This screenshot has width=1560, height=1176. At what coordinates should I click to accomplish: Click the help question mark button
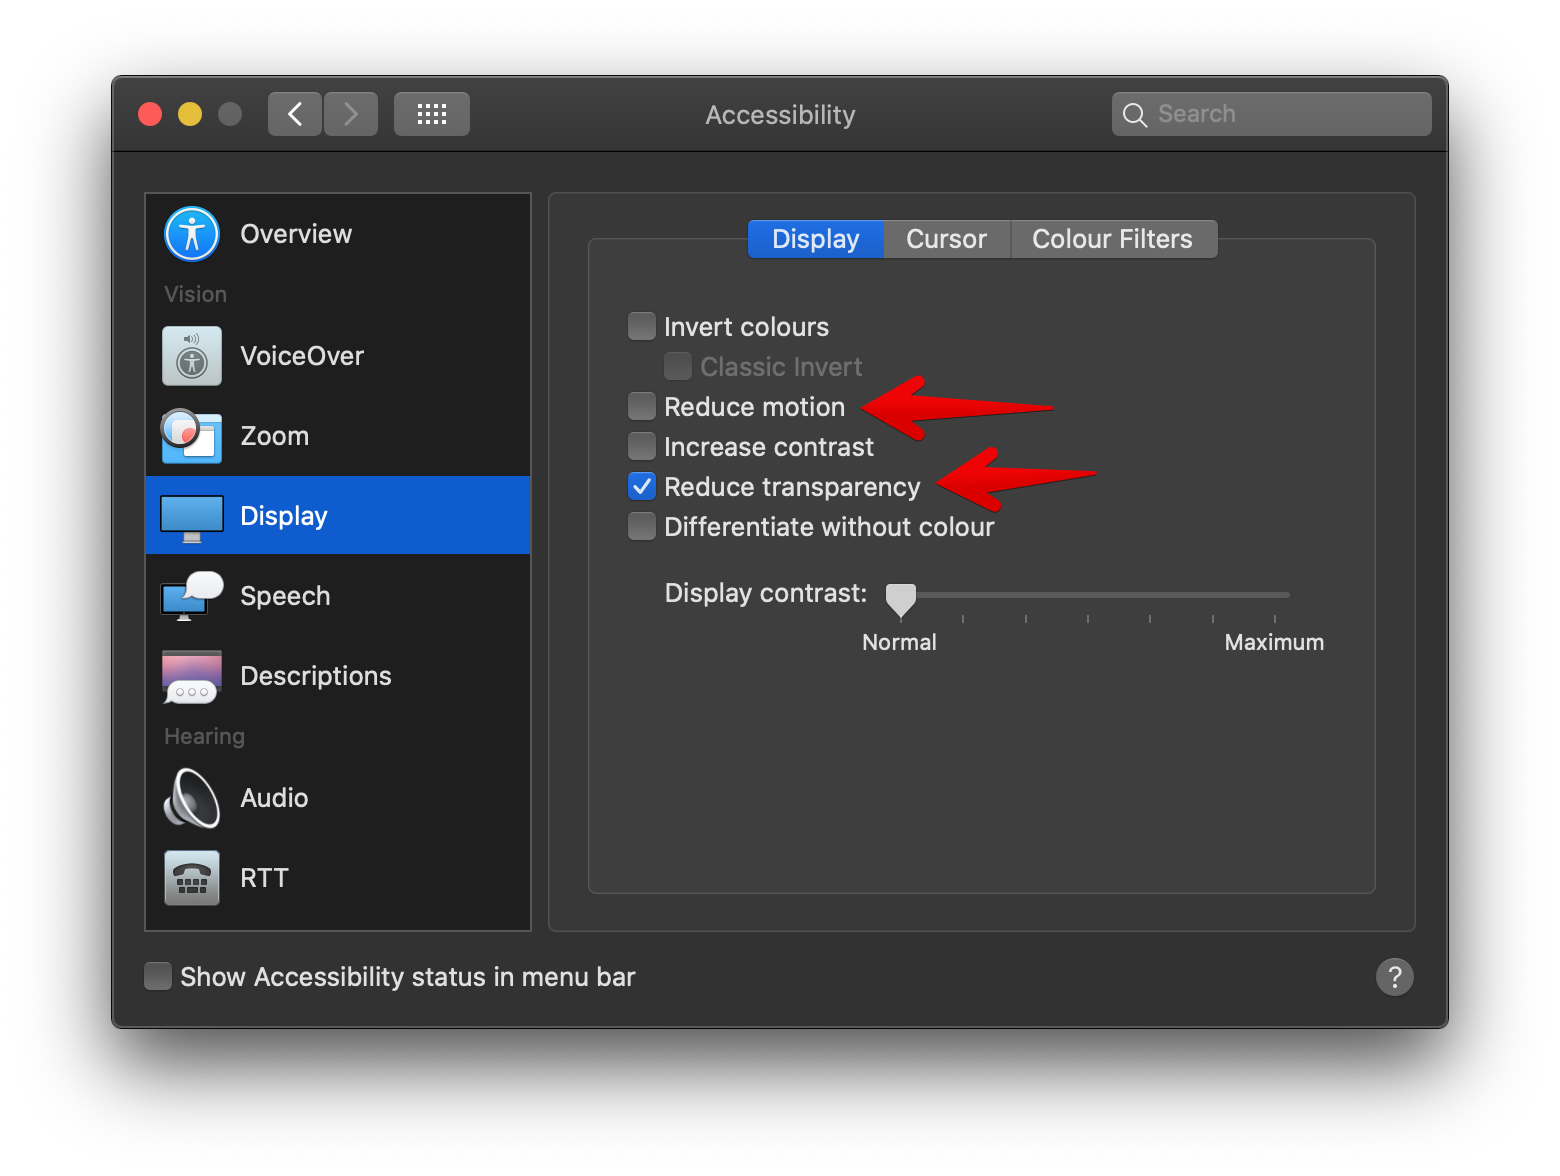tap(1395, 977)
